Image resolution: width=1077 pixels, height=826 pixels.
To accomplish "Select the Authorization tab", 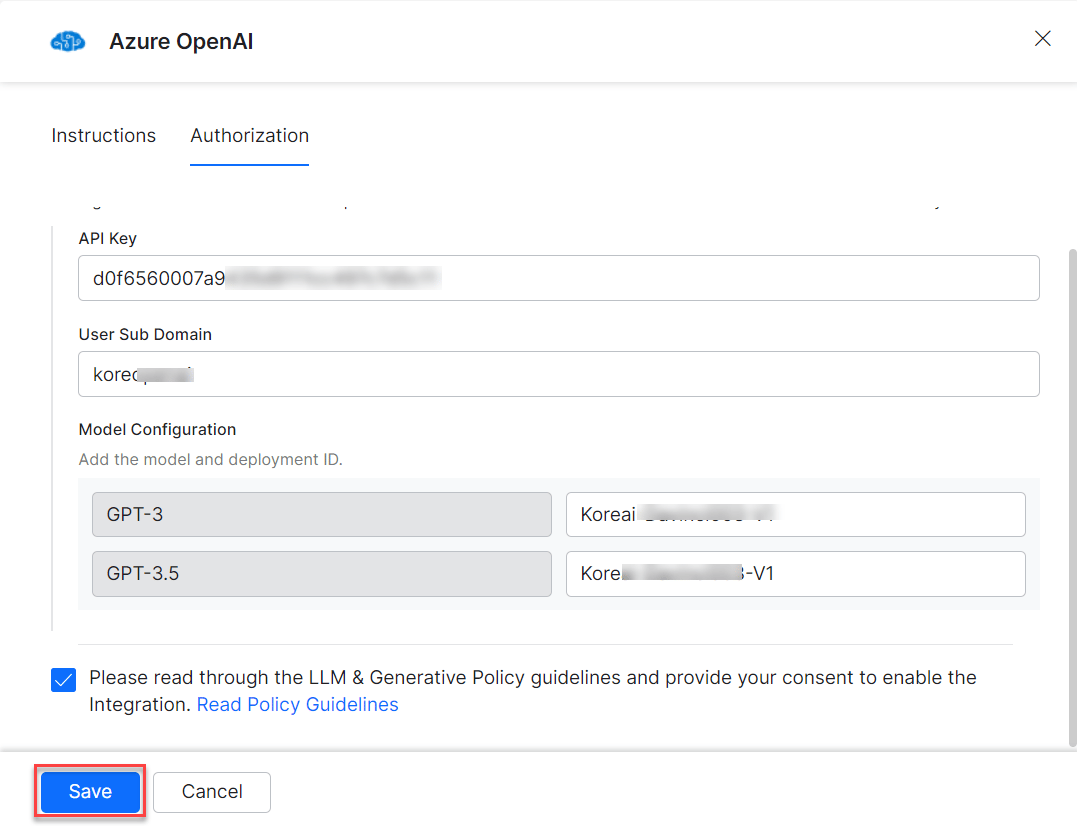I will click(249, 135).
